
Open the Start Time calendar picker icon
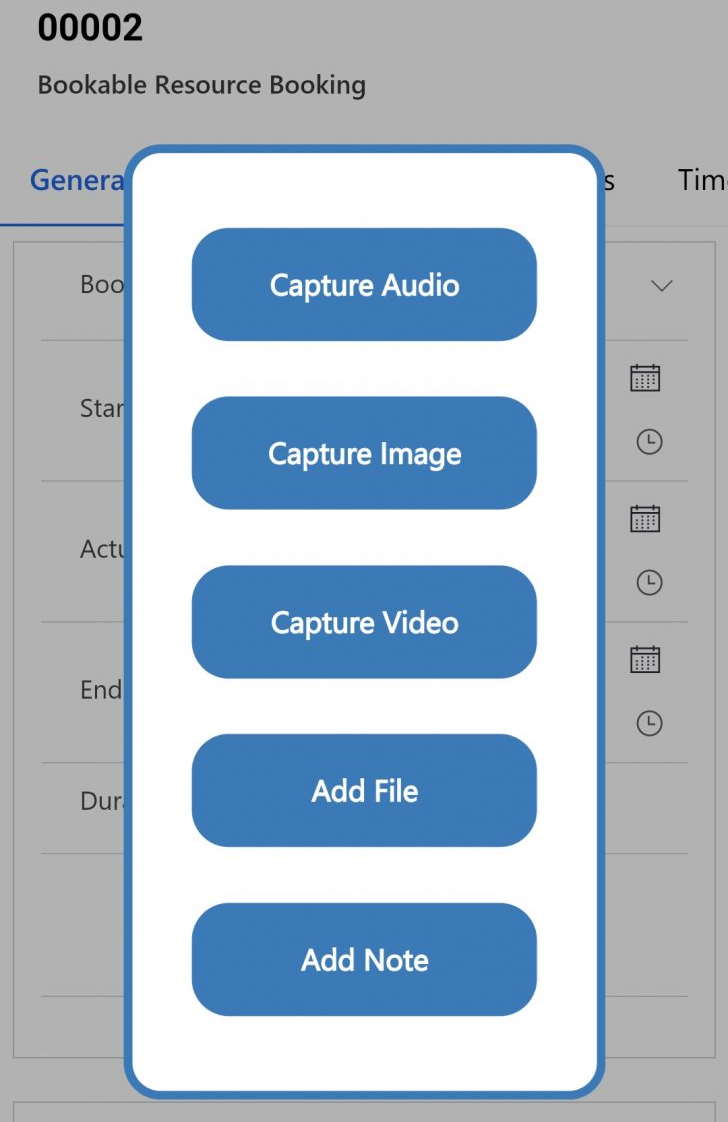(x=645, y=378)
